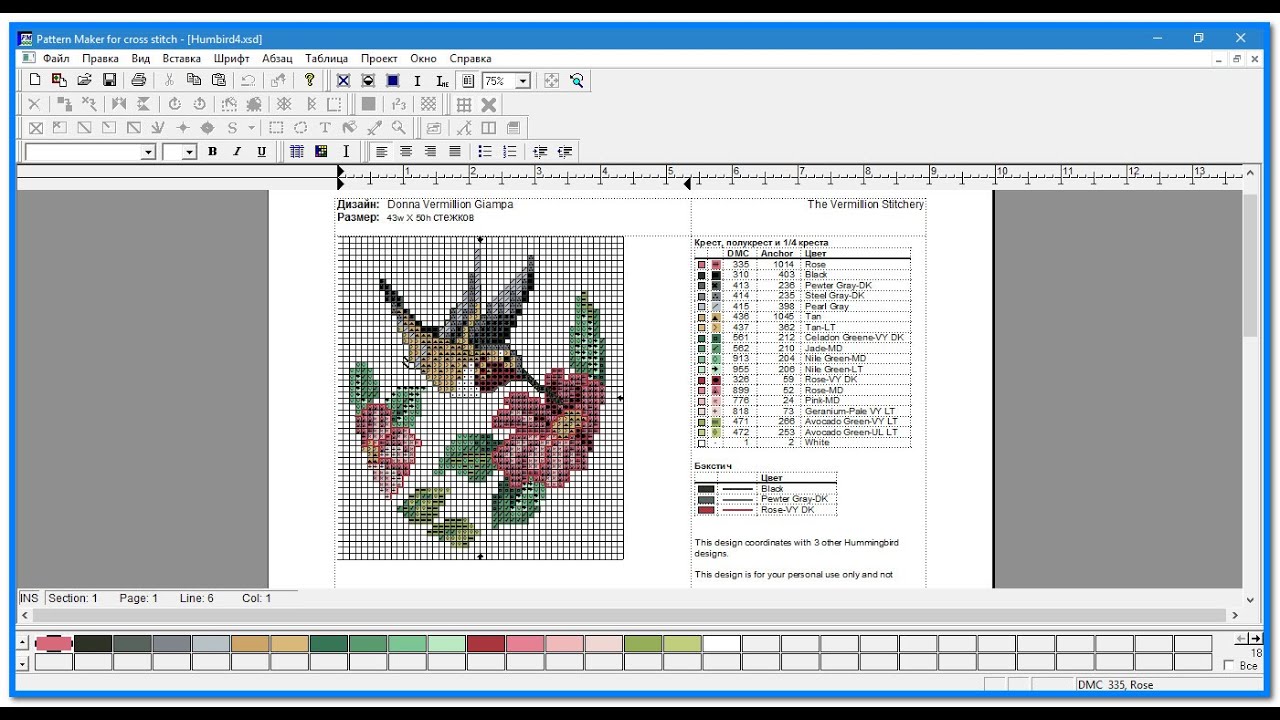This screenshot has height=720, width=1280.
Task: Switch to solid color block view
Action: point(393,81)
